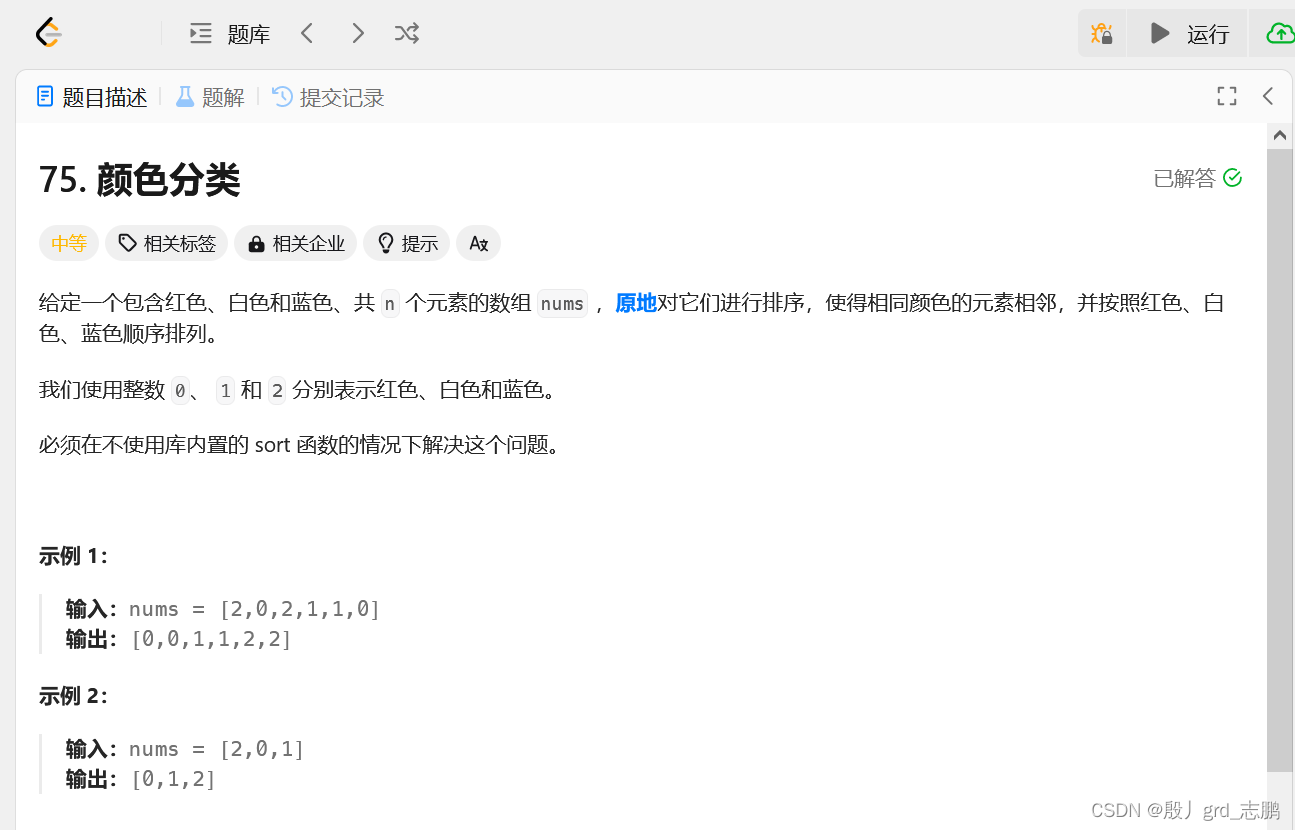Click scrollbar up arrow
The width and height of the screenshot is (1295, 830).
tap(1280, 135)
